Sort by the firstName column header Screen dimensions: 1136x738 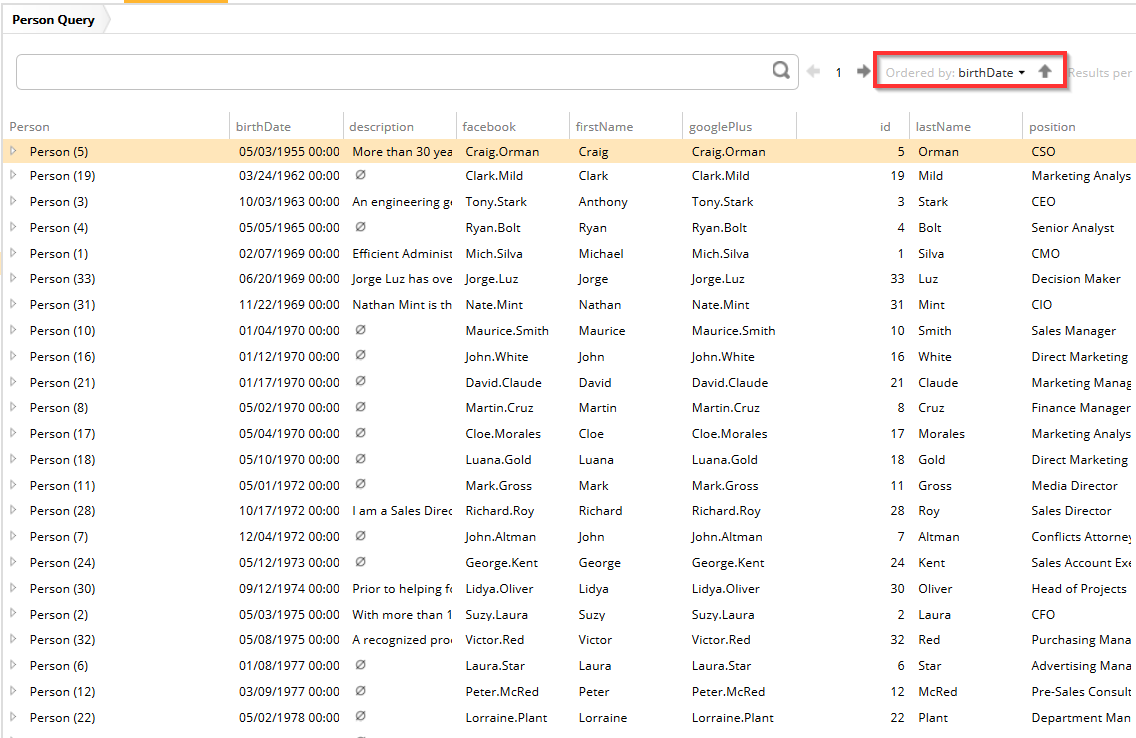click(x=604, y=127)
